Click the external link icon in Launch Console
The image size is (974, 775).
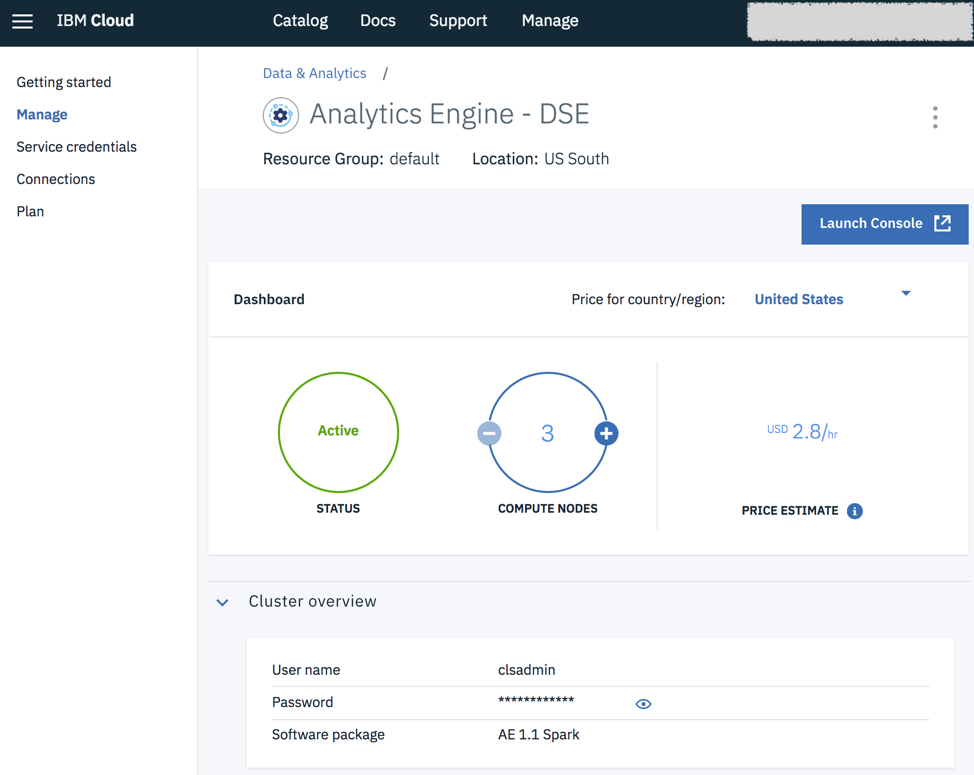click(942, 224)
